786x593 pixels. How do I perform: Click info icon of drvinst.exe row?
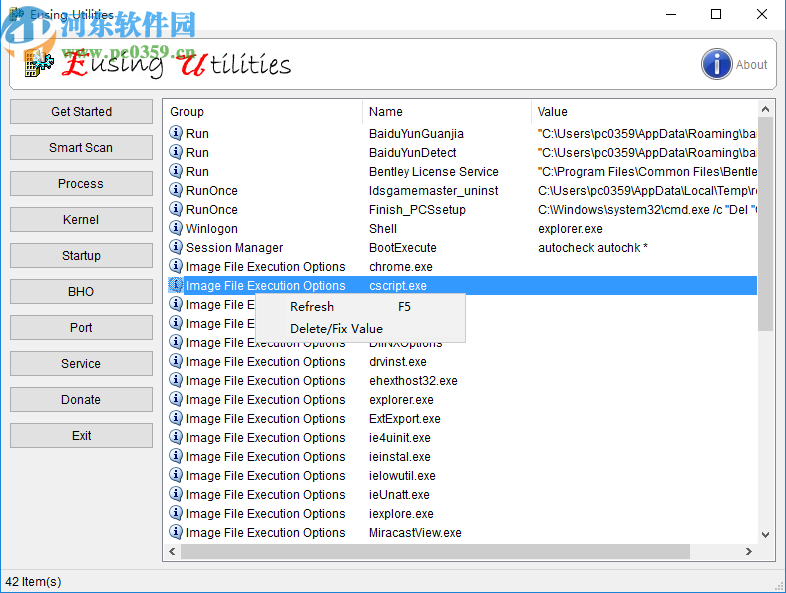coord(175,361)
